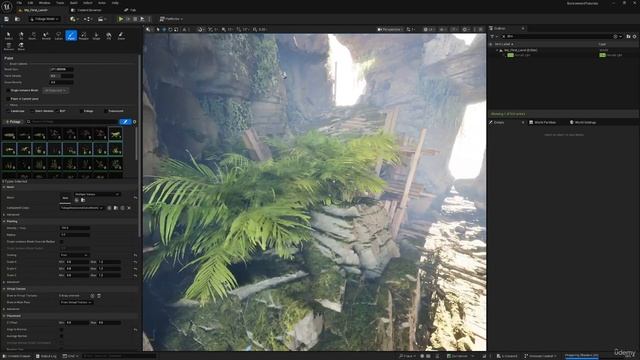This screenshot has height=360, width=640.
Task: Adjust the Paint Density slider field
Action: pos(62,76)
